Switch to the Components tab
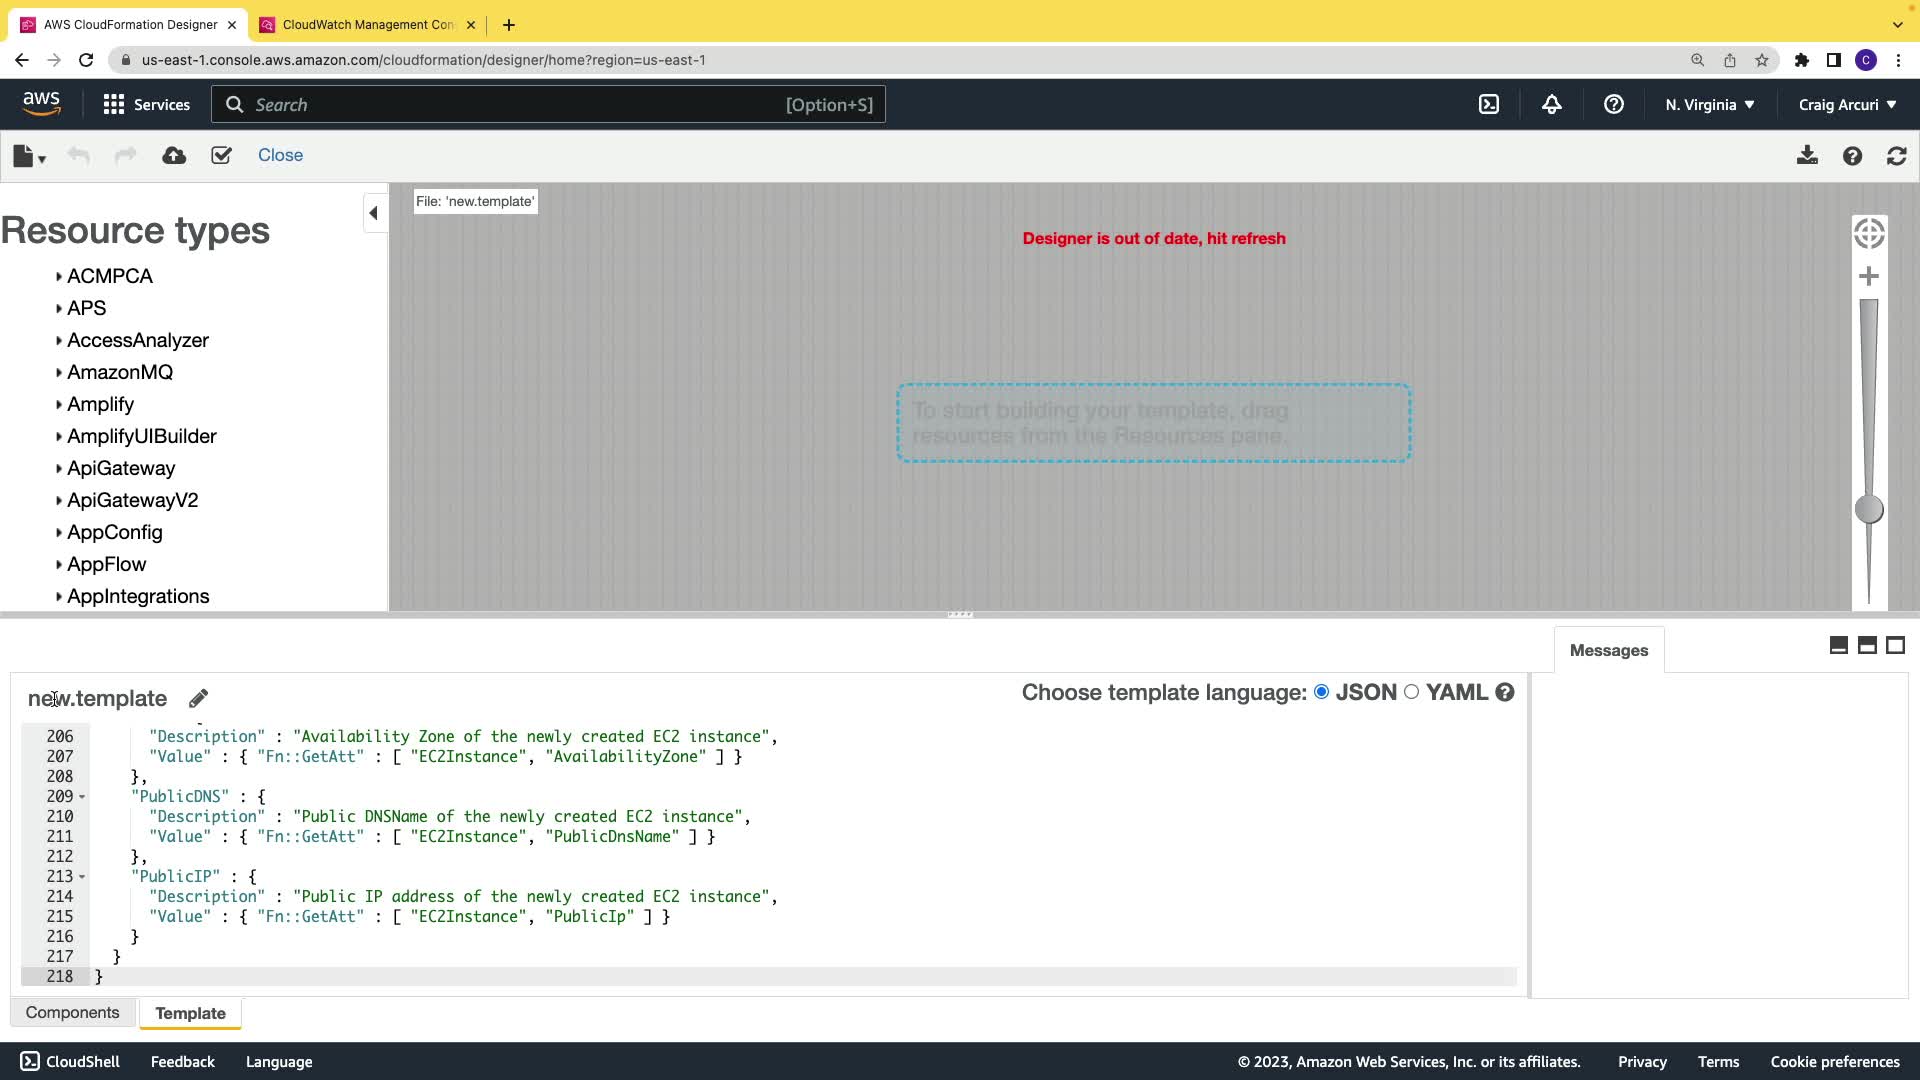1920x1080 pixels. [x=72, y=1012]
